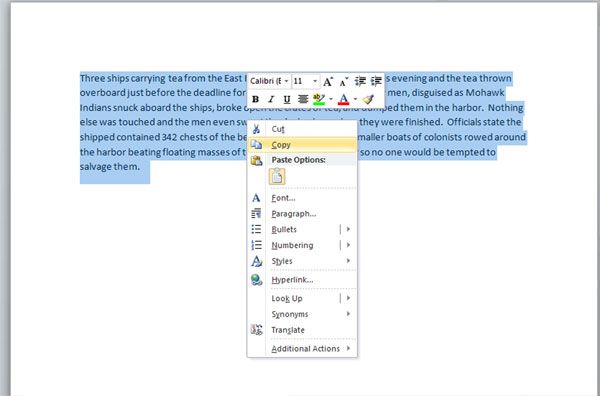The width and height of the screenshot is (600, 396).
Task: Click the Copy pages icon
Action: (x=256, y=145)
